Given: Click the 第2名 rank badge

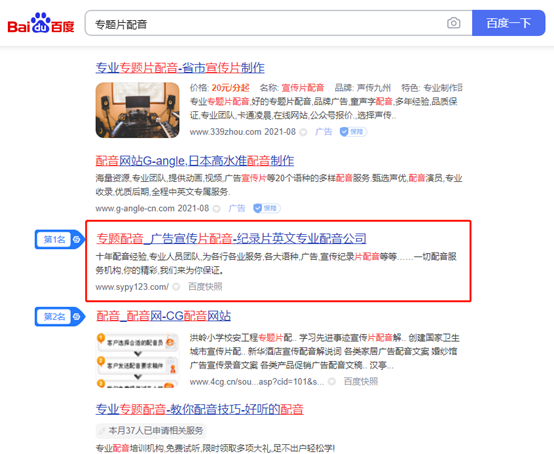Looking at the screenshot, I should pyautogui.click(x=59, y=317).
